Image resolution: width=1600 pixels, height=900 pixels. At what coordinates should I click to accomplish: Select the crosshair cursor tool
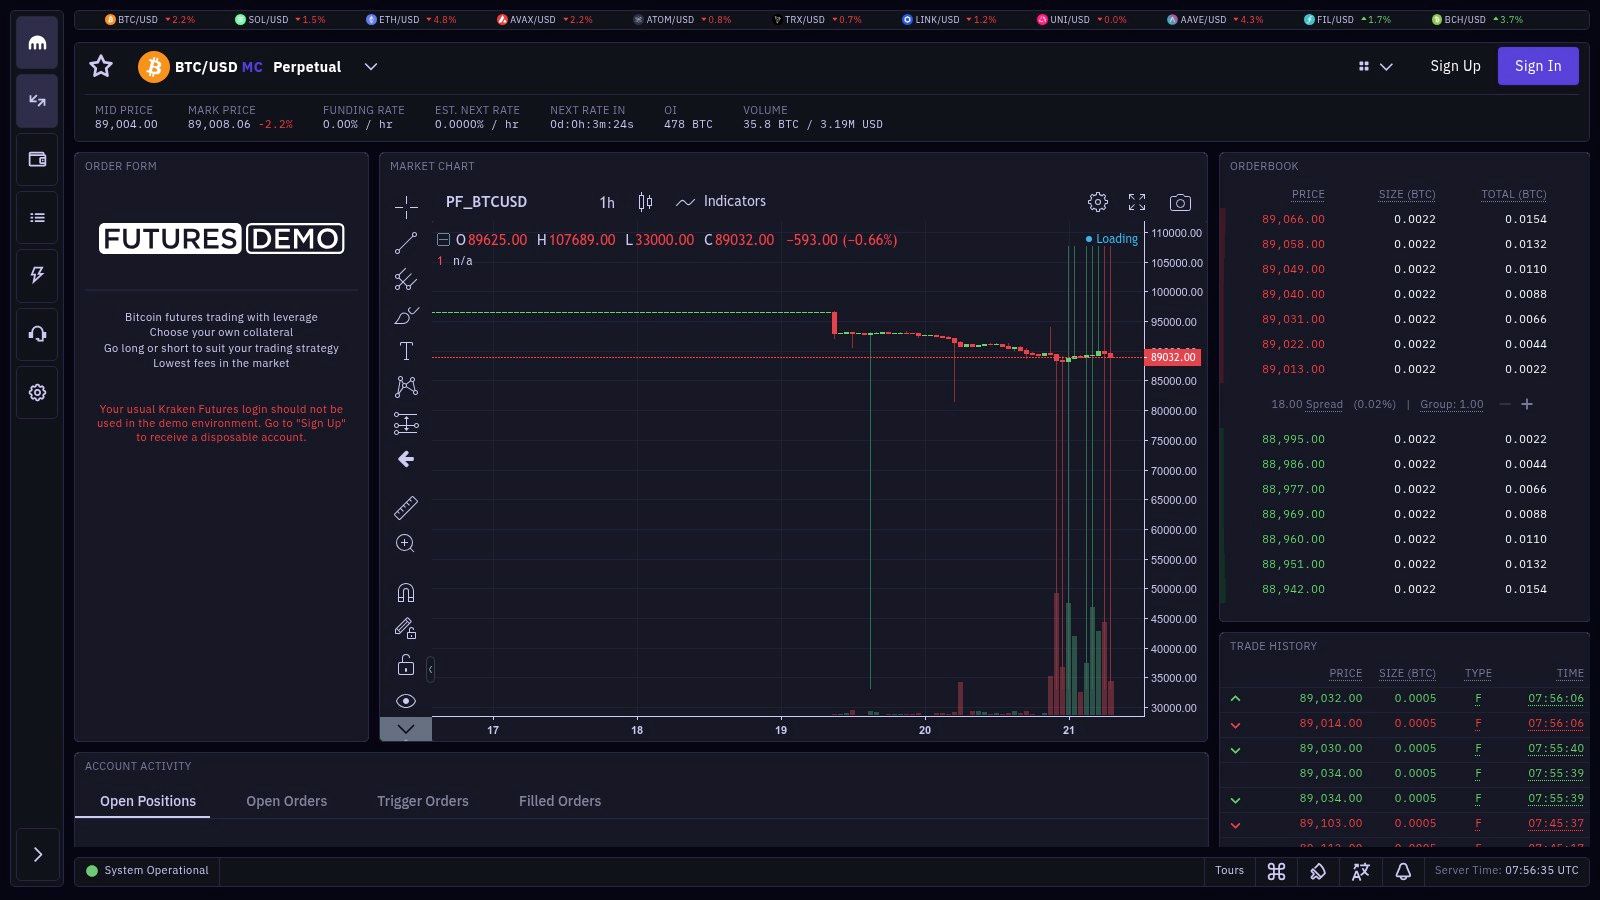[405, 207]
